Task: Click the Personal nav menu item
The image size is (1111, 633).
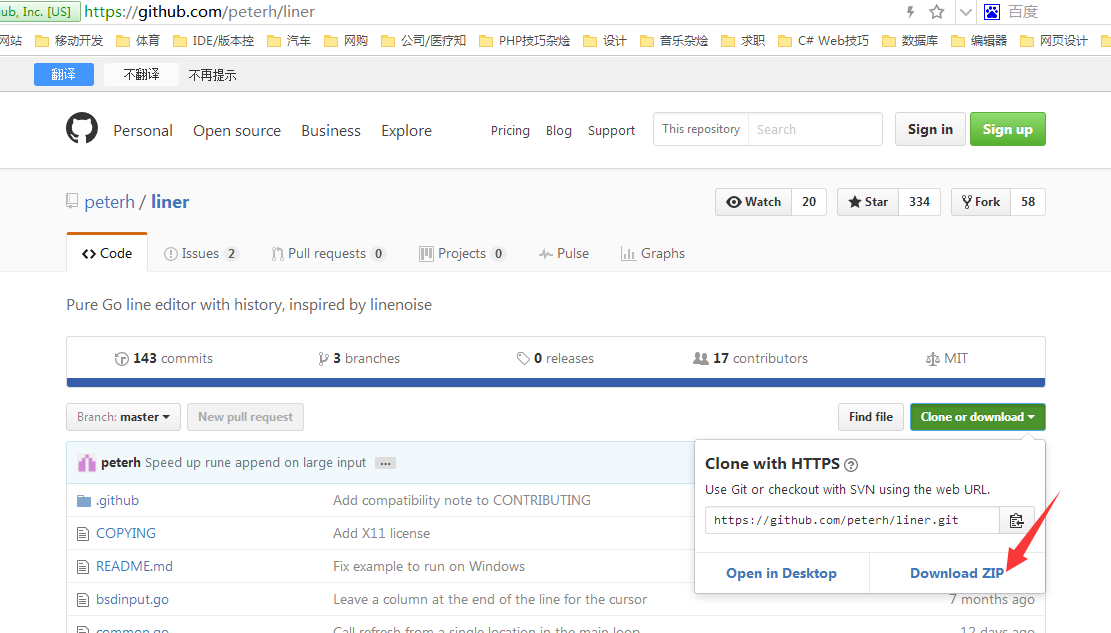Action: coord(143,130)
